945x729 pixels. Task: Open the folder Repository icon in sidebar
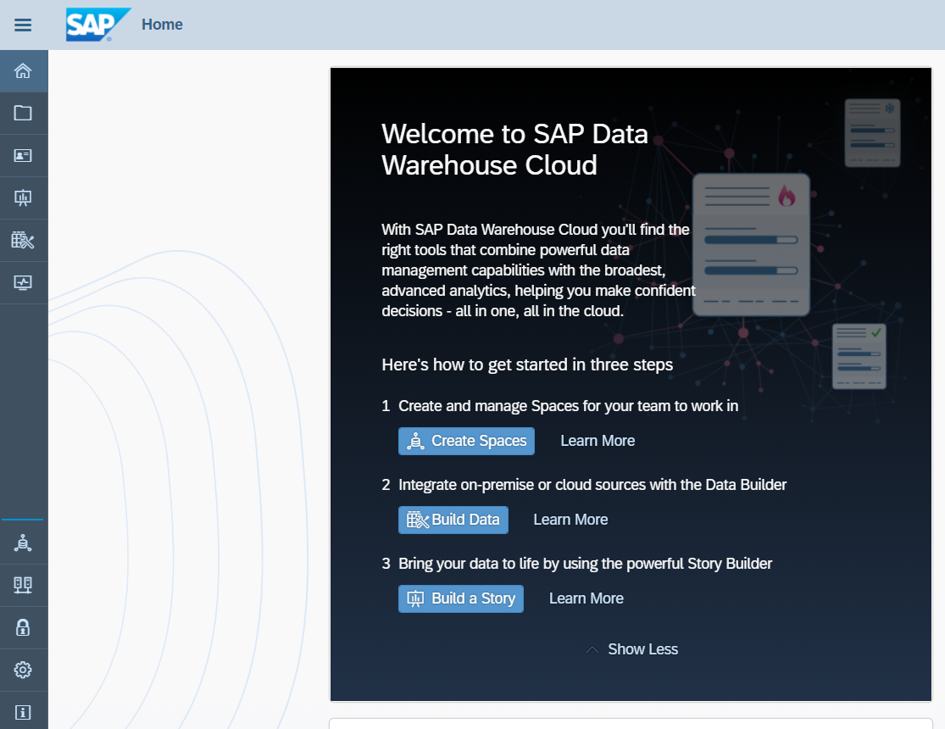point(24,113)
